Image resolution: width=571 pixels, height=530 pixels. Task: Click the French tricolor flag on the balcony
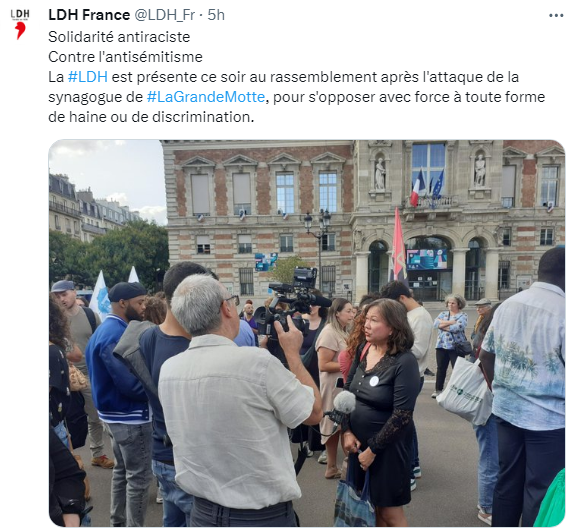point(417,188)
